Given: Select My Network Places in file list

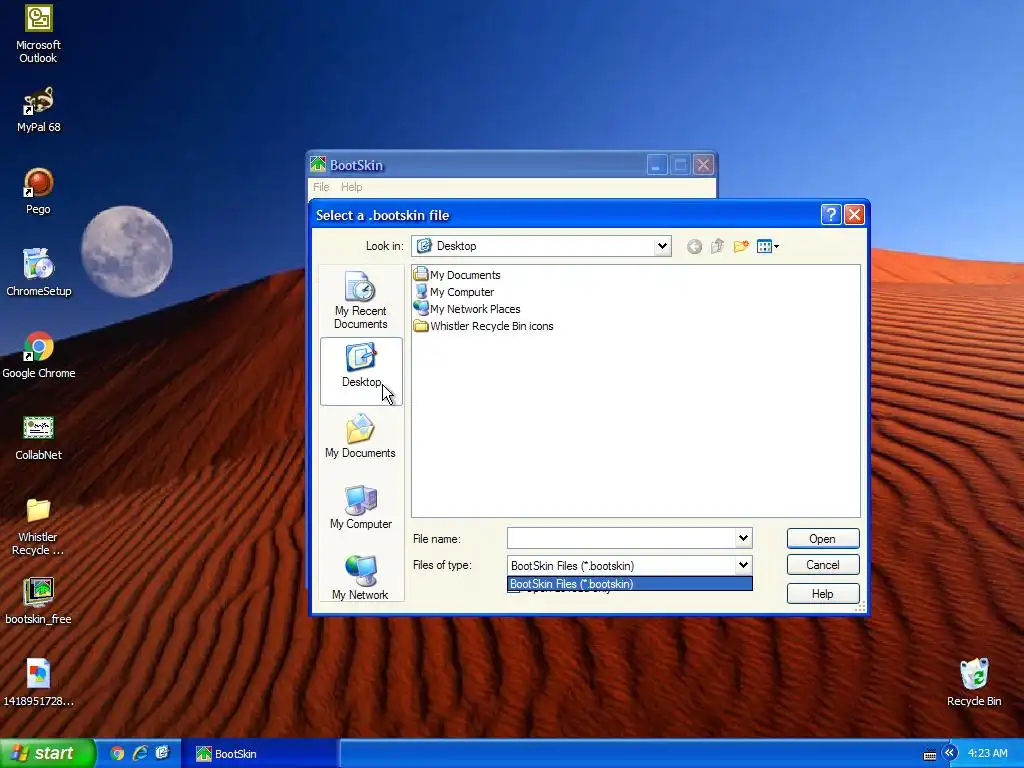Looking at the screenshot, I should 468,309.
